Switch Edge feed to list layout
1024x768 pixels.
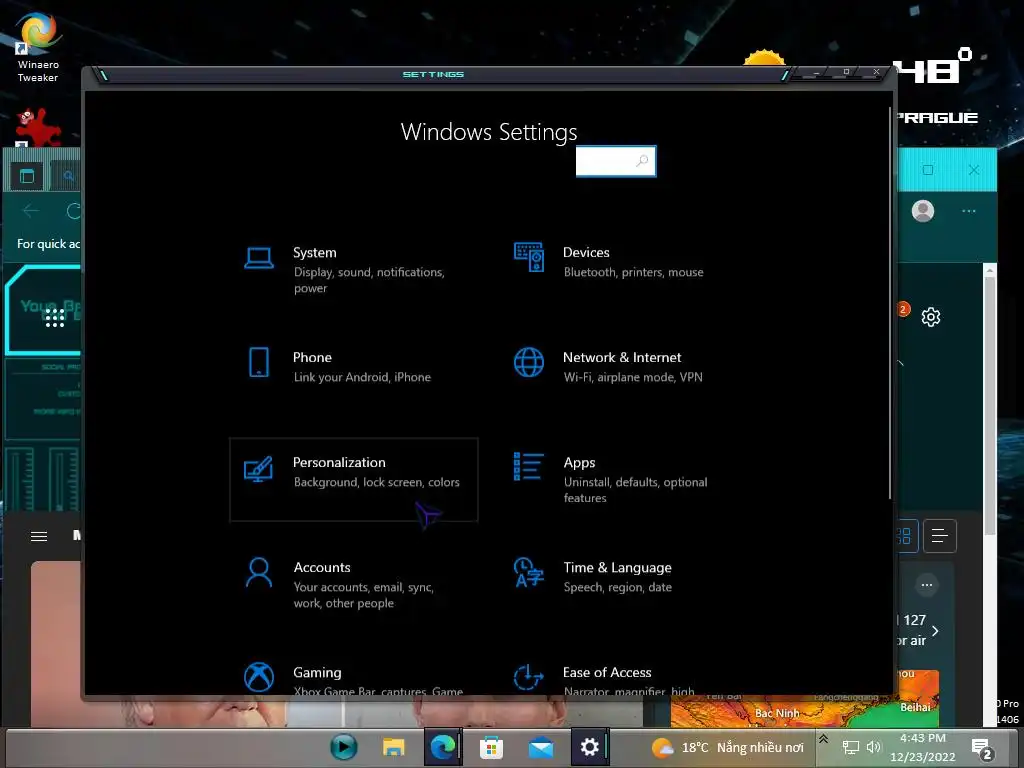pyautogui.click(x=940, y=536)
